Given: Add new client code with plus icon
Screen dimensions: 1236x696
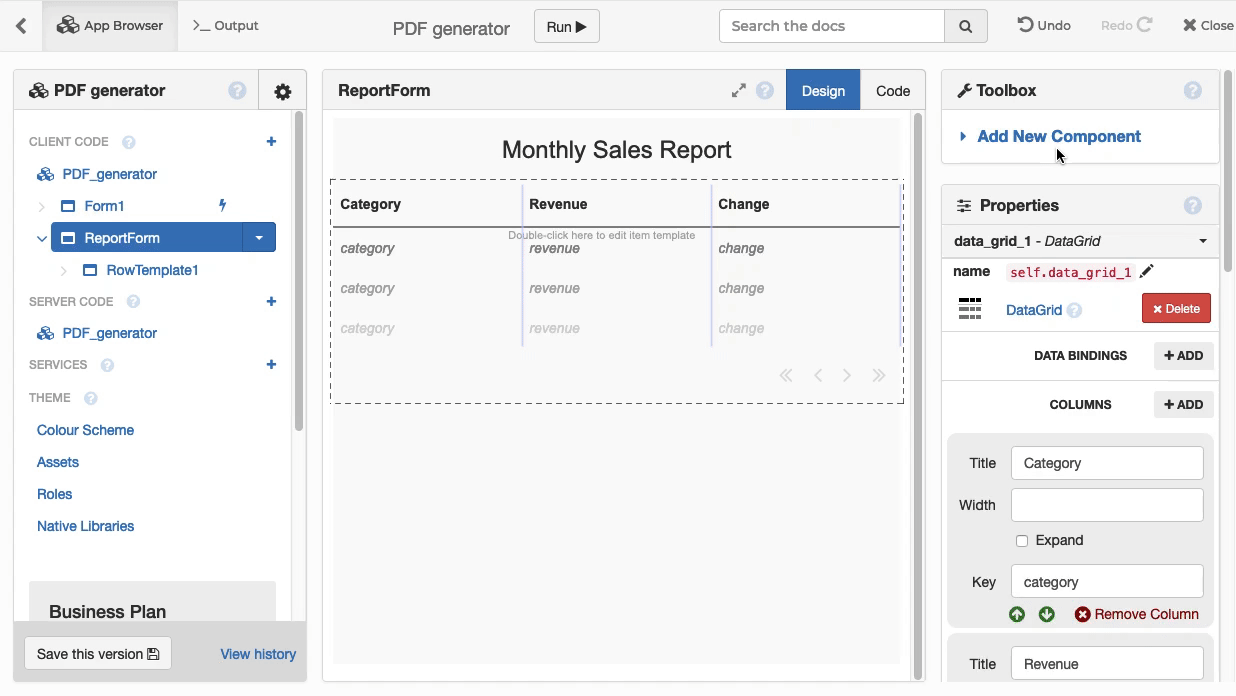Looking at the screenshot, I should (271, 142).
